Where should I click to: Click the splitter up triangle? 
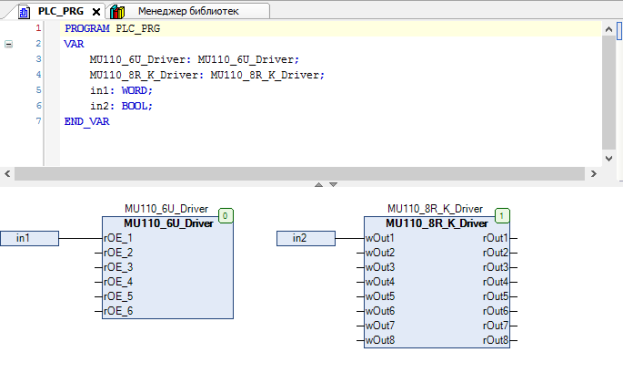click(x=319, y=184)
